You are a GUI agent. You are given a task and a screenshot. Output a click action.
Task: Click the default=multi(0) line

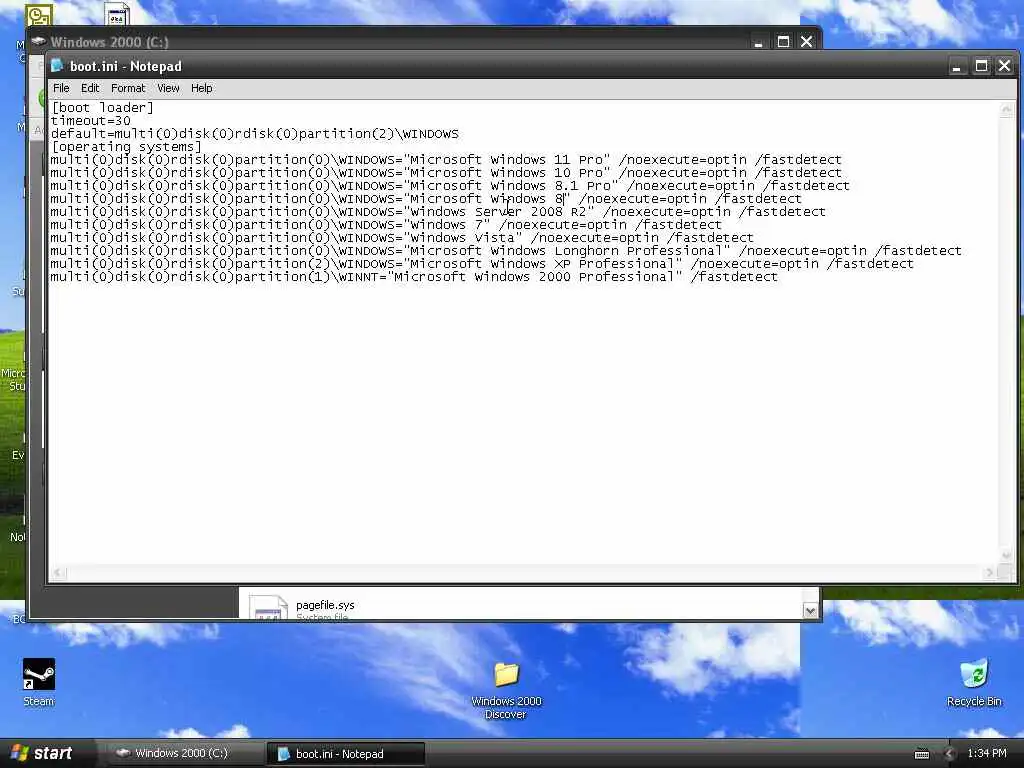[x=255, y=134]
